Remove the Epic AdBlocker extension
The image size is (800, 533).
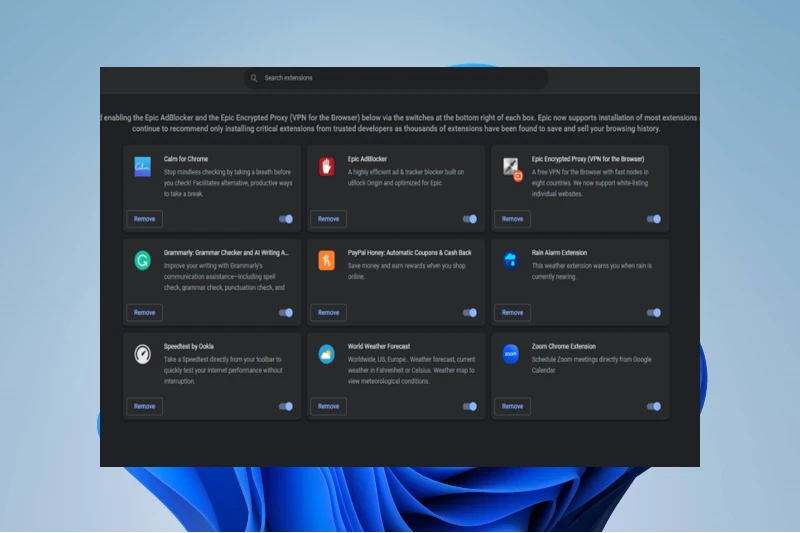tap(329, 219)
